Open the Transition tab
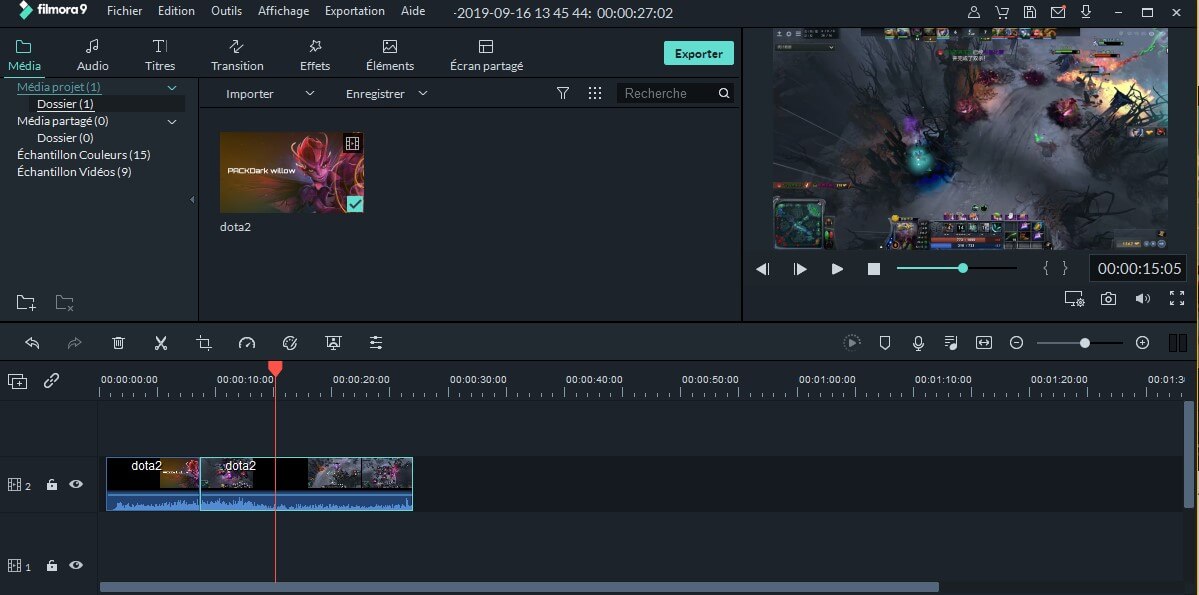Screen dimensions: 1199x595 coord(237,56)
